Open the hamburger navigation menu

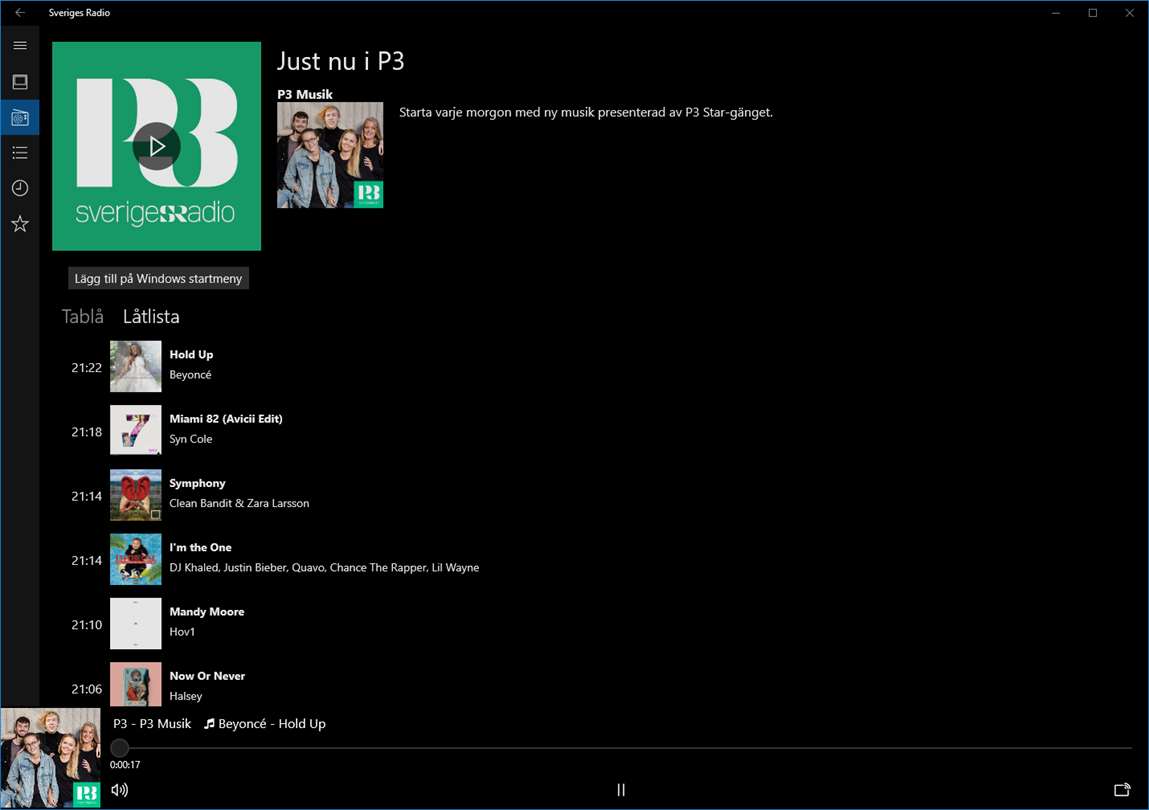click(20, 45)
